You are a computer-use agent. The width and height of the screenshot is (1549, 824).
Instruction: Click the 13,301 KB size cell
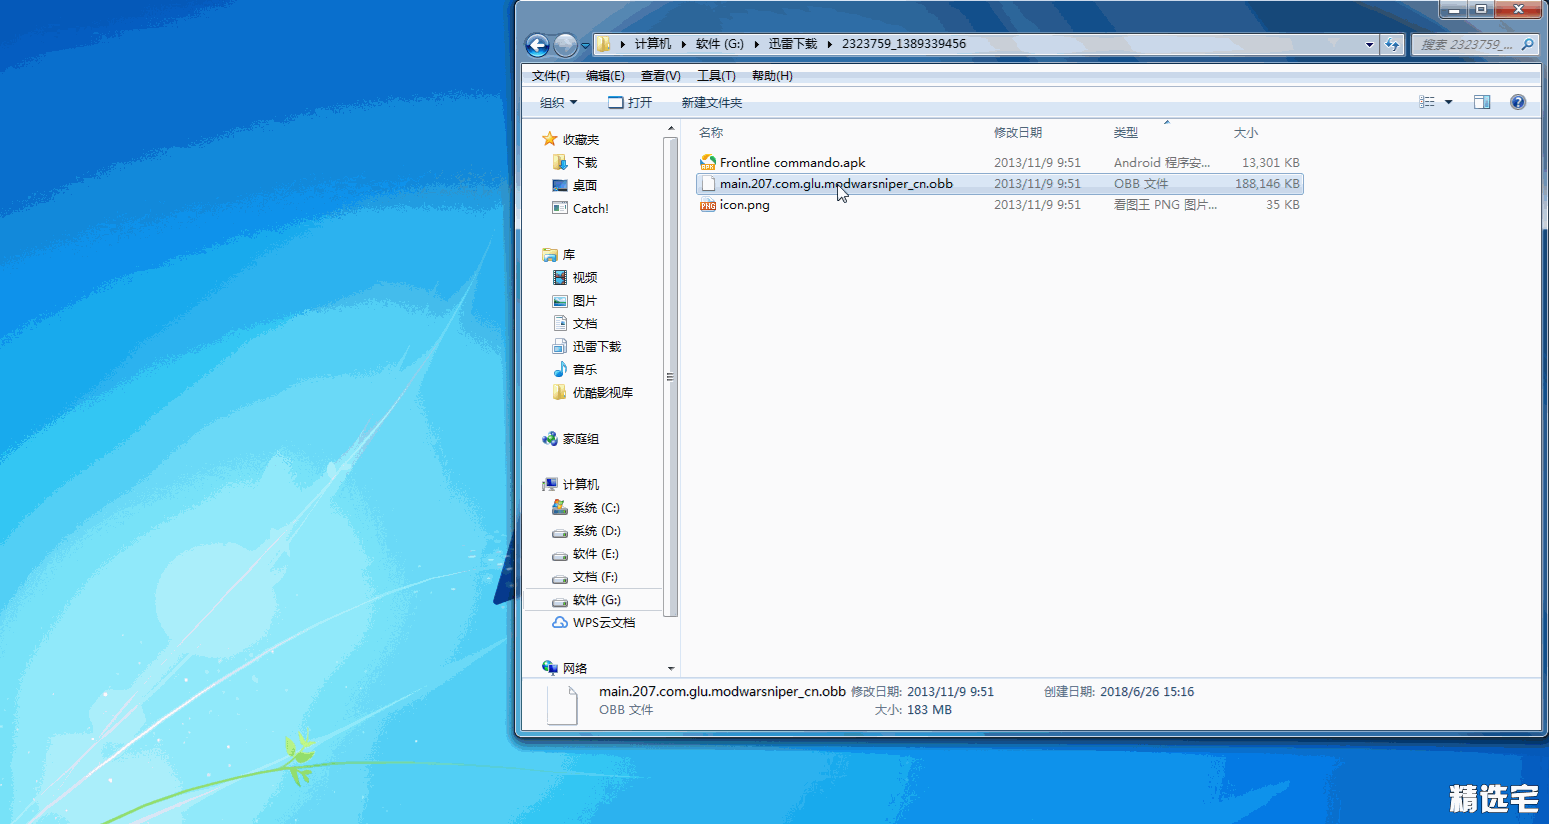click(1270, 162)
